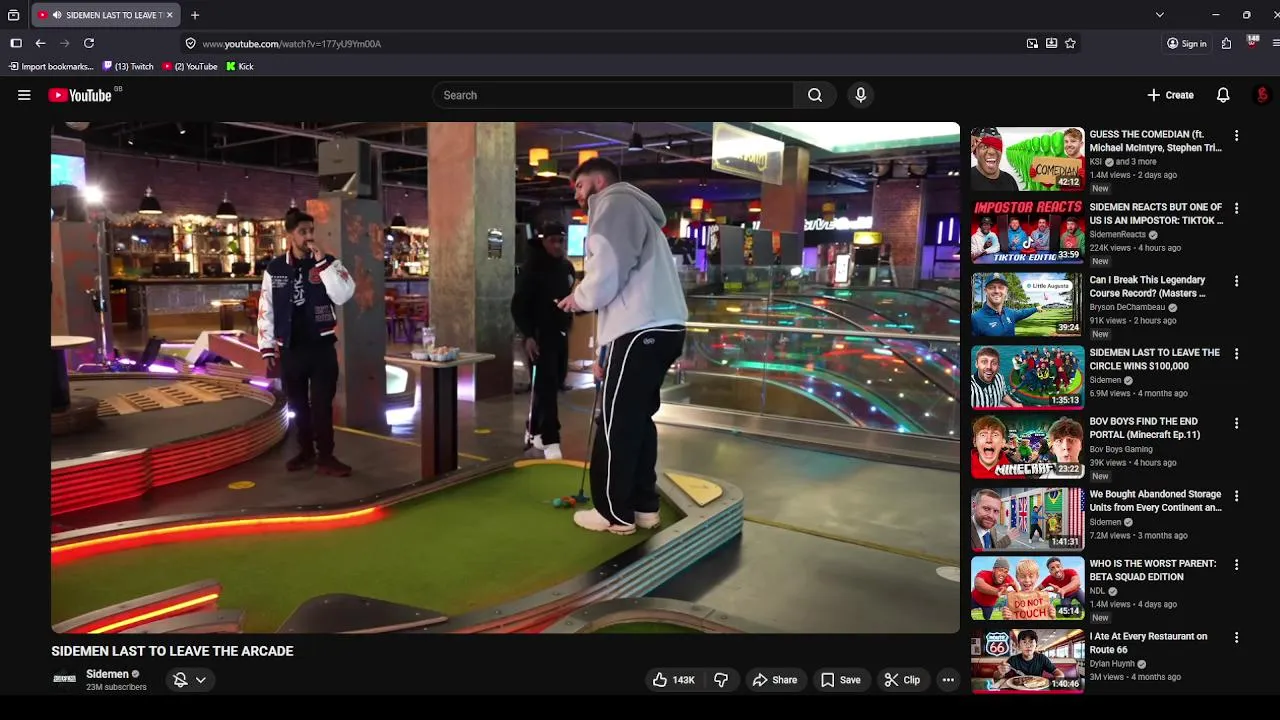Click the magnifier search button
The width and height of the screenshot is (1280, 720).
pos(815,95)
